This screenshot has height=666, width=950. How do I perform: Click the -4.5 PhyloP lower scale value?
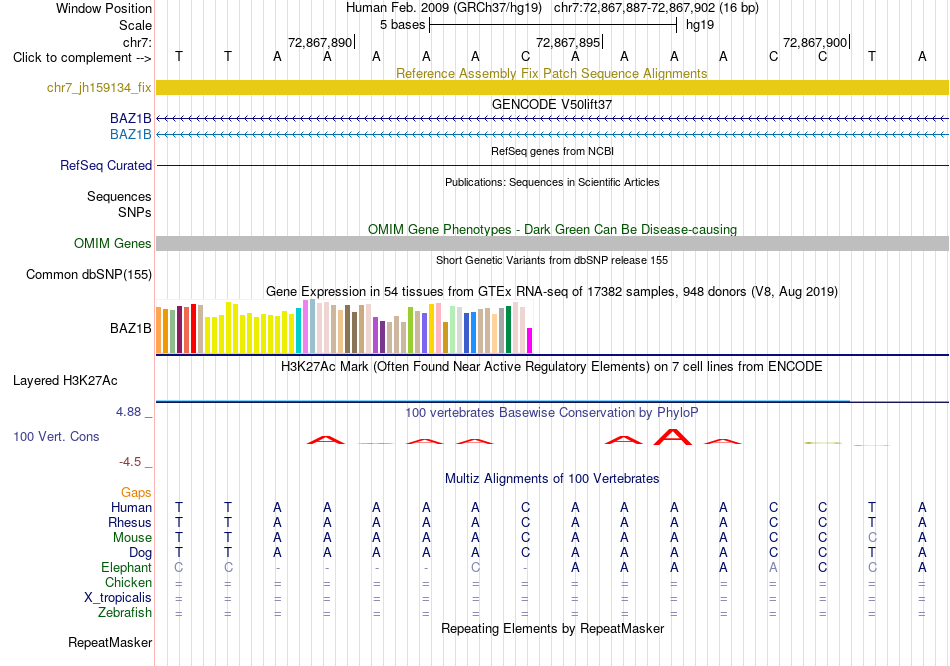coord(130,462)
